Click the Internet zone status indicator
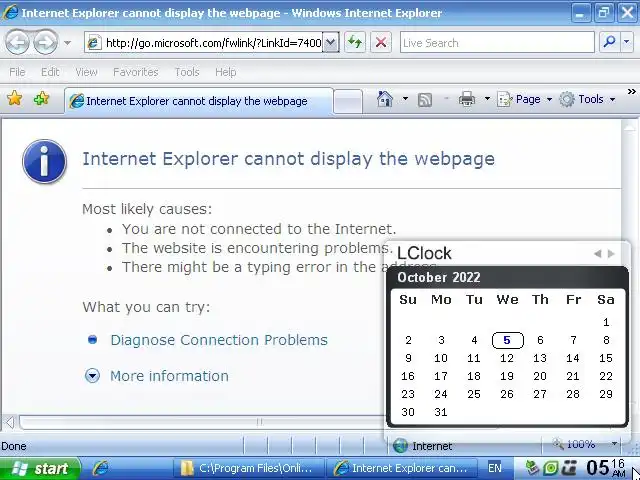Image resolution: width=640 pixels, height=480 pixels. (423, 446)
